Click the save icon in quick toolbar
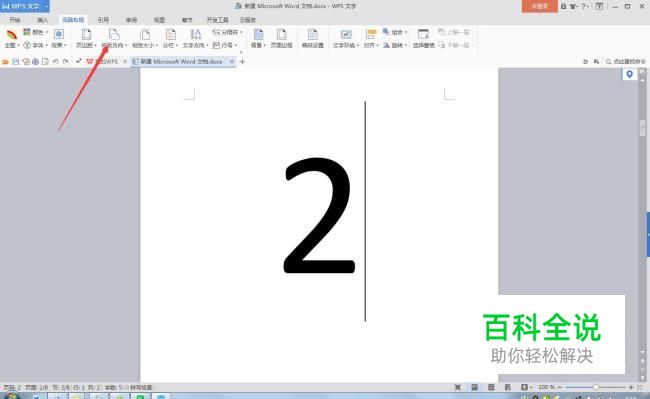 pyautogui.click(x=16, y=62)
